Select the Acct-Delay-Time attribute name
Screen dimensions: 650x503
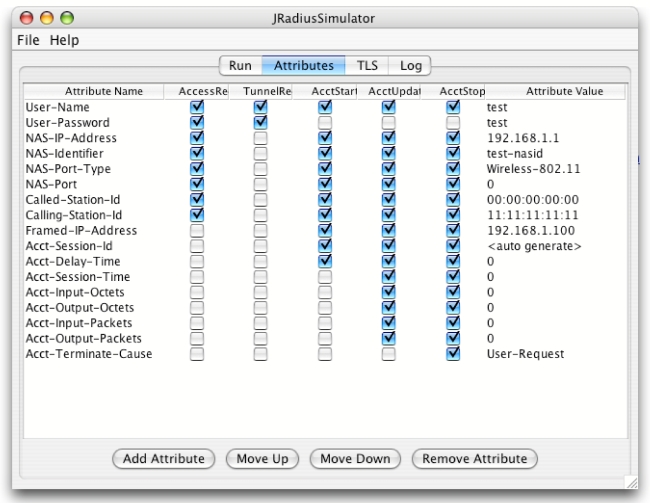(73, 261)
